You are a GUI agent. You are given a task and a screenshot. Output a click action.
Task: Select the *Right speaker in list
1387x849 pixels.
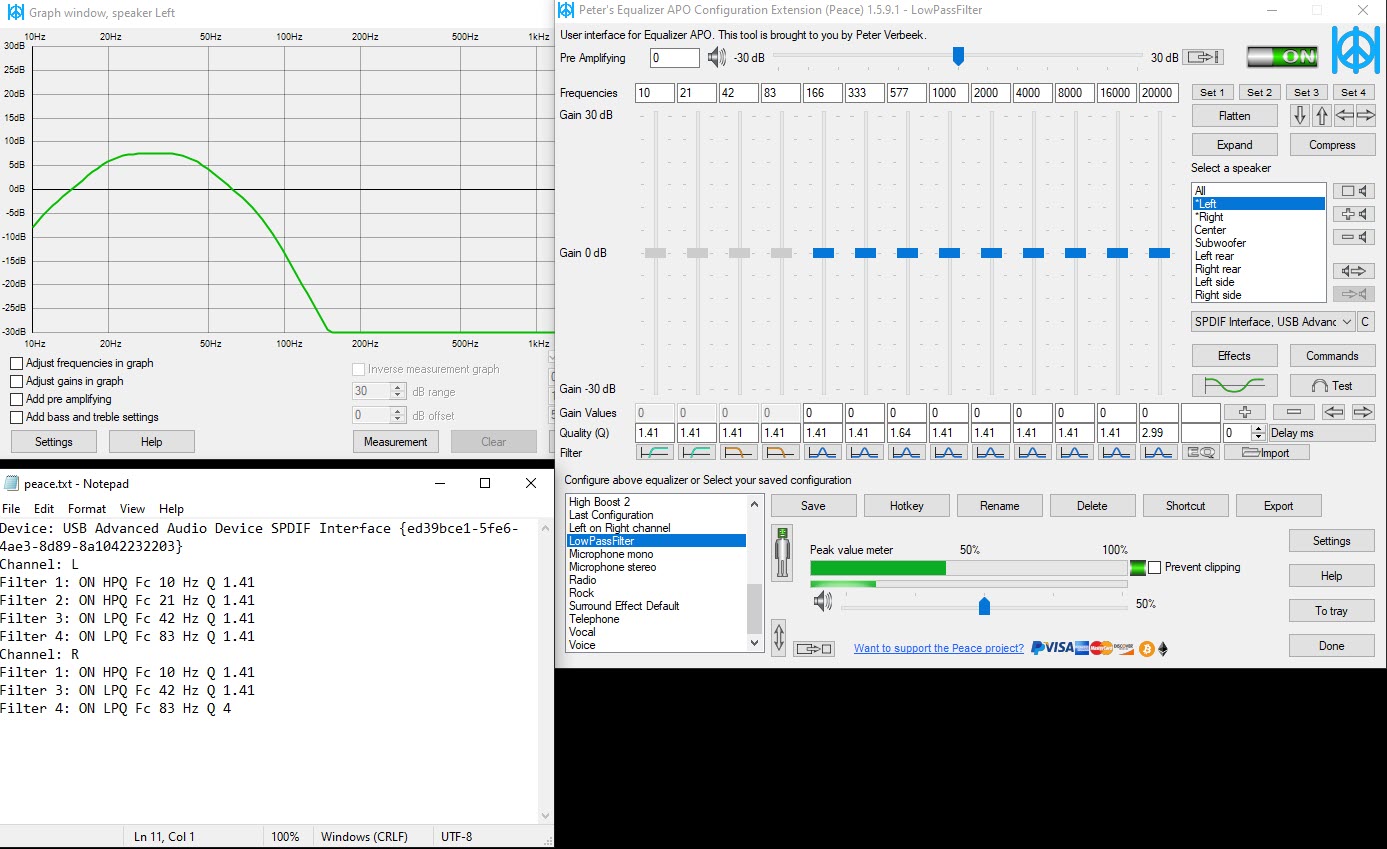(x=1209, y=217)
